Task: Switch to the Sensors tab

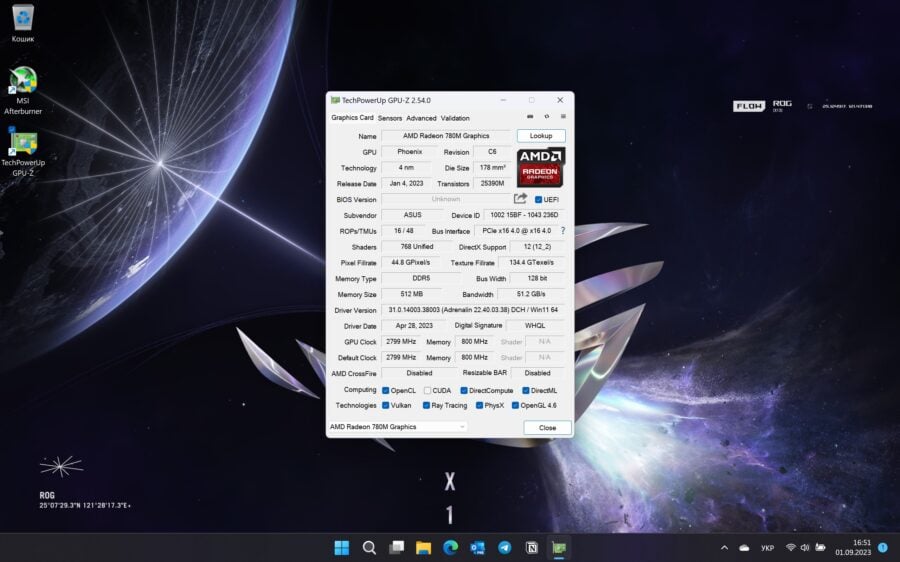Action: [x=390, y=118]
